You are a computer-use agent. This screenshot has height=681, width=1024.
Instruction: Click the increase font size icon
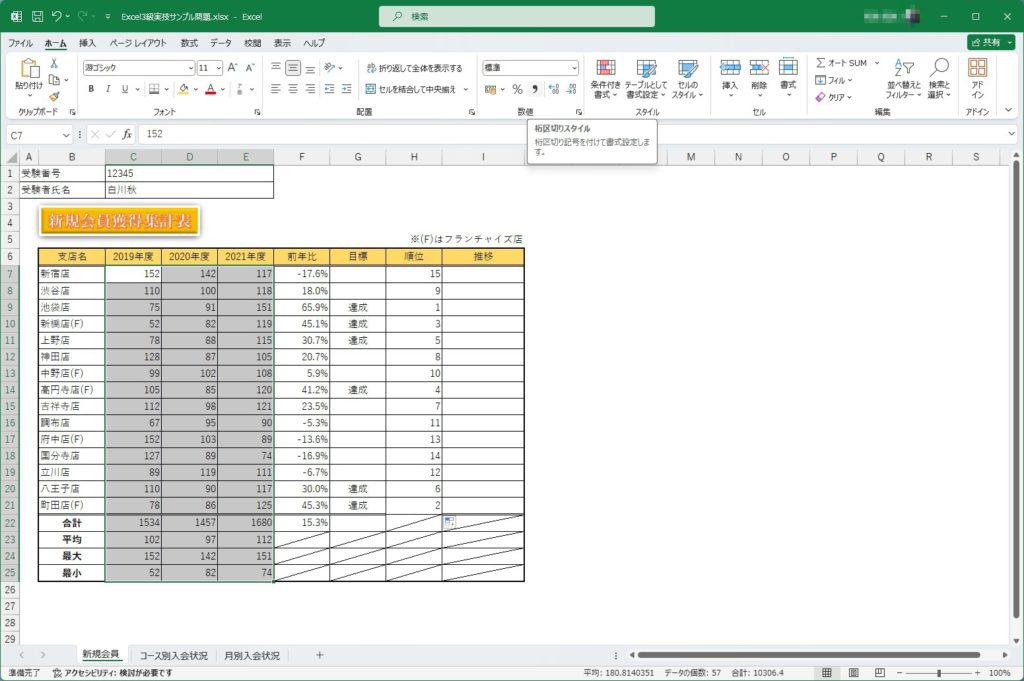tap(232, 68)
